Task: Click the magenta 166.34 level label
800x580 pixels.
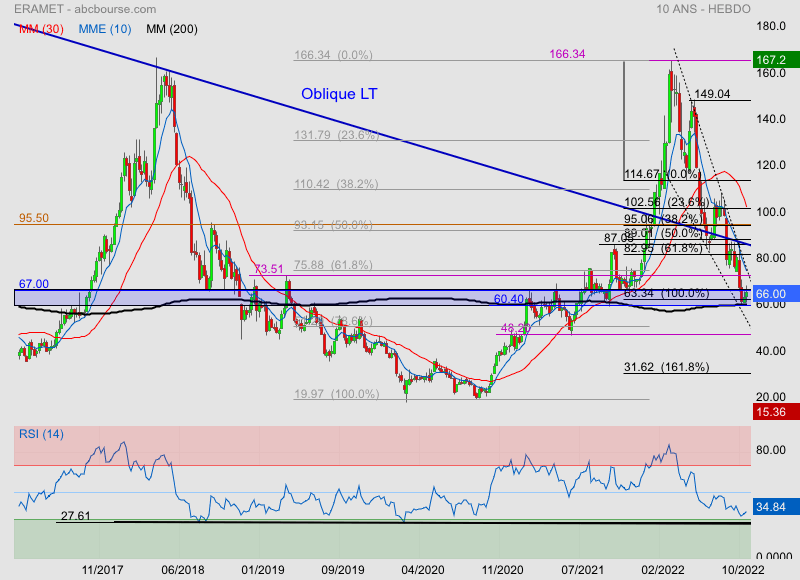Action: coord(567,54)
